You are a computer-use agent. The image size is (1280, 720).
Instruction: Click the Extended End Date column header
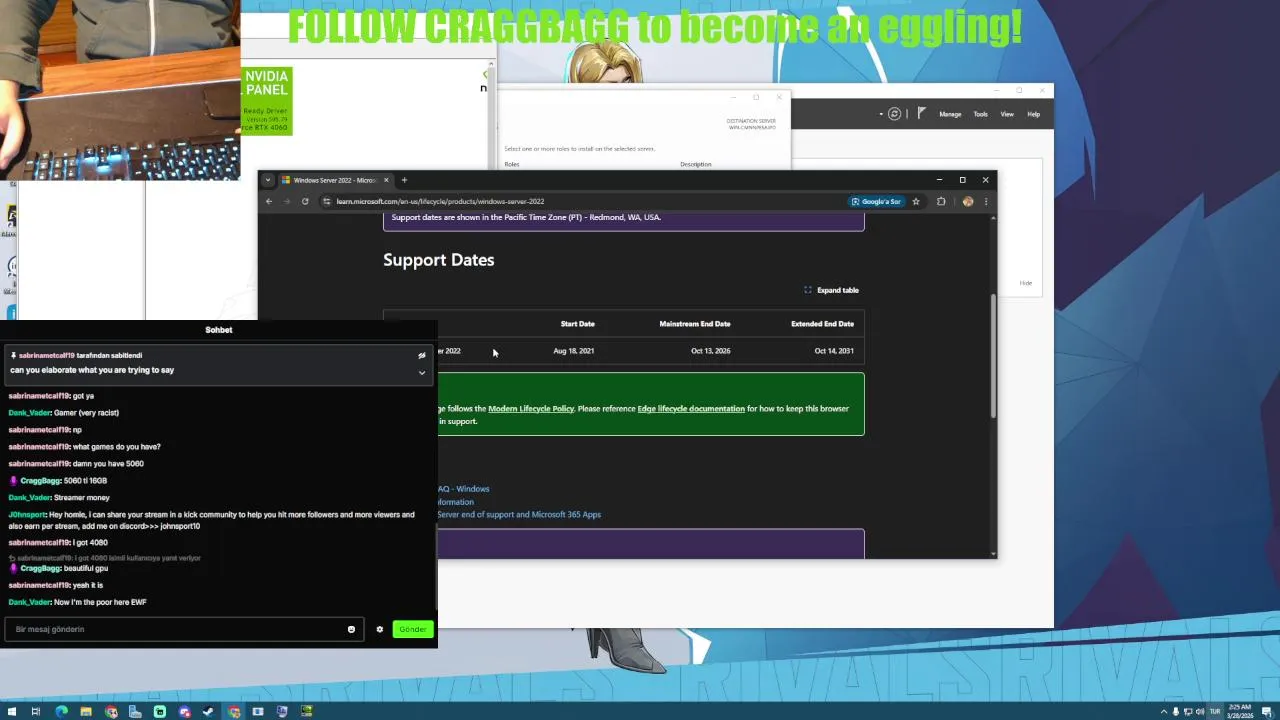pyautogui.click(x=822, y=324)
